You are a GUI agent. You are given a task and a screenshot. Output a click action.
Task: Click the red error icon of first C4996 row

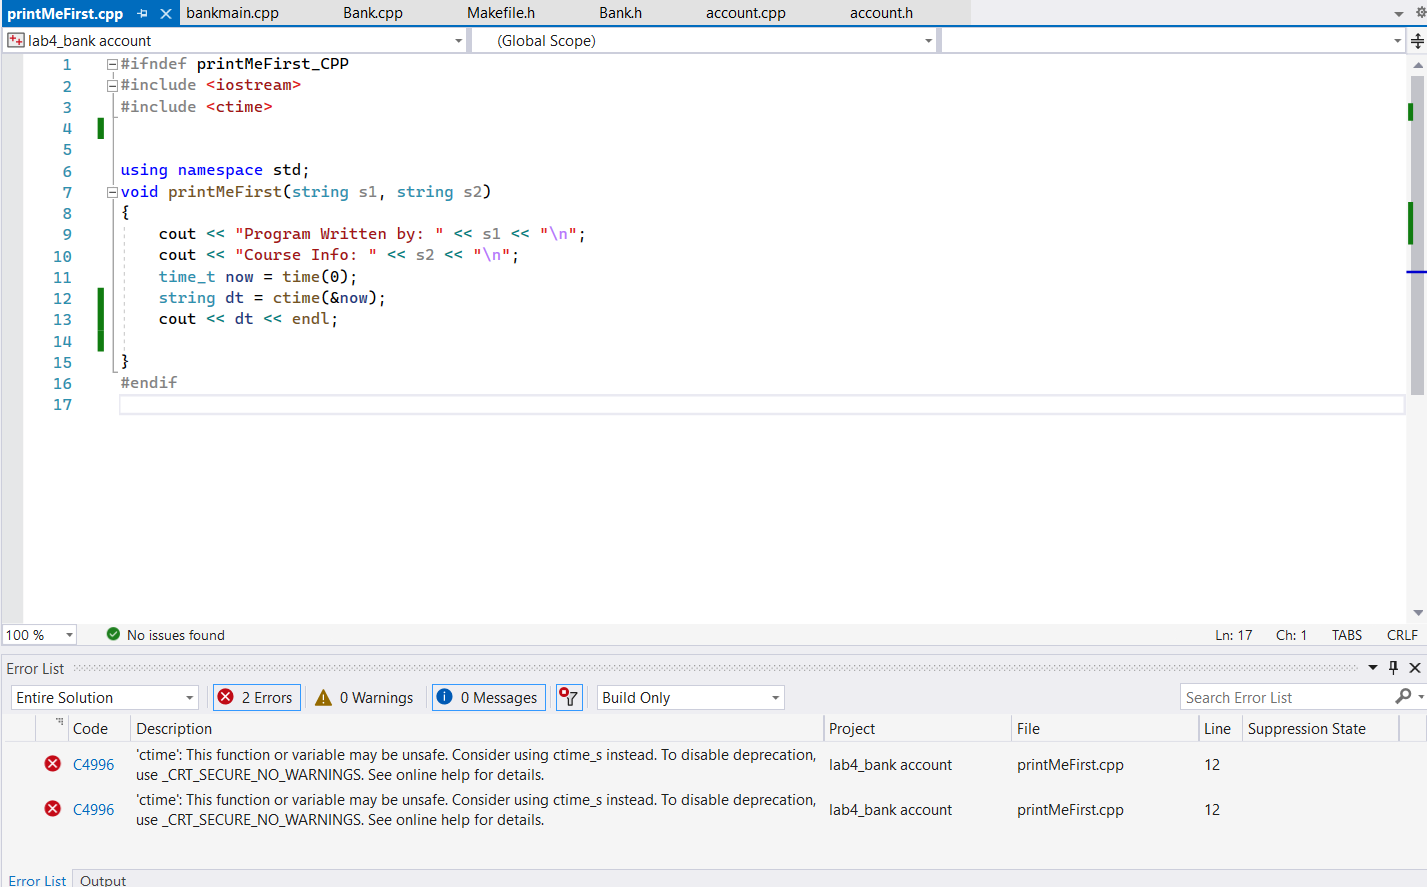tap(53, 764)
